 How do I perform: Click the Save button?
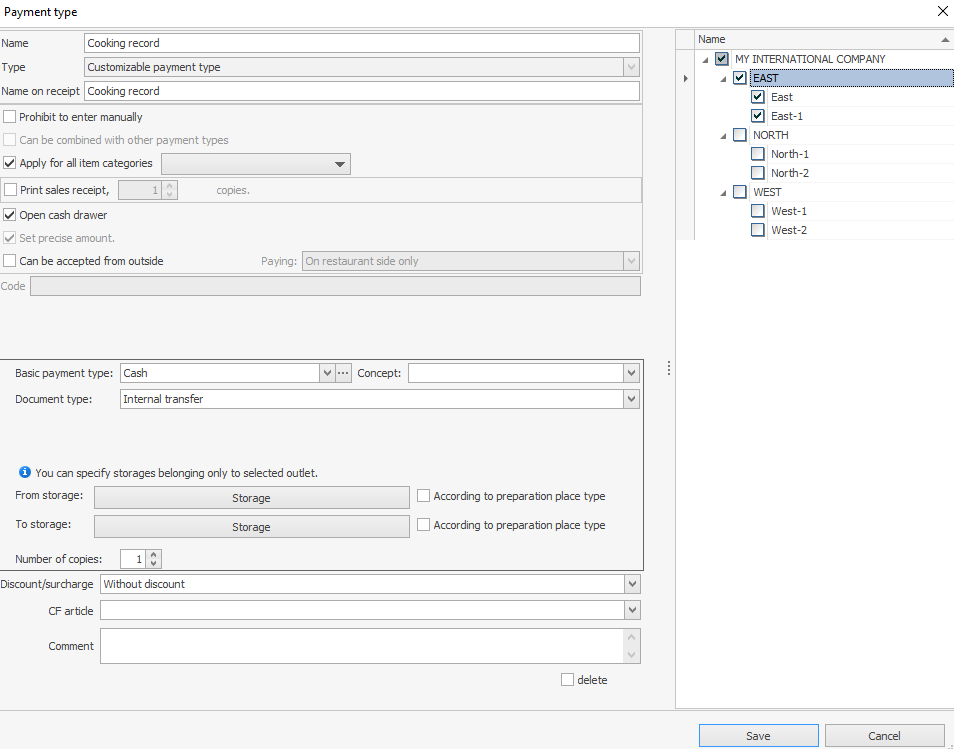(758, 736)
